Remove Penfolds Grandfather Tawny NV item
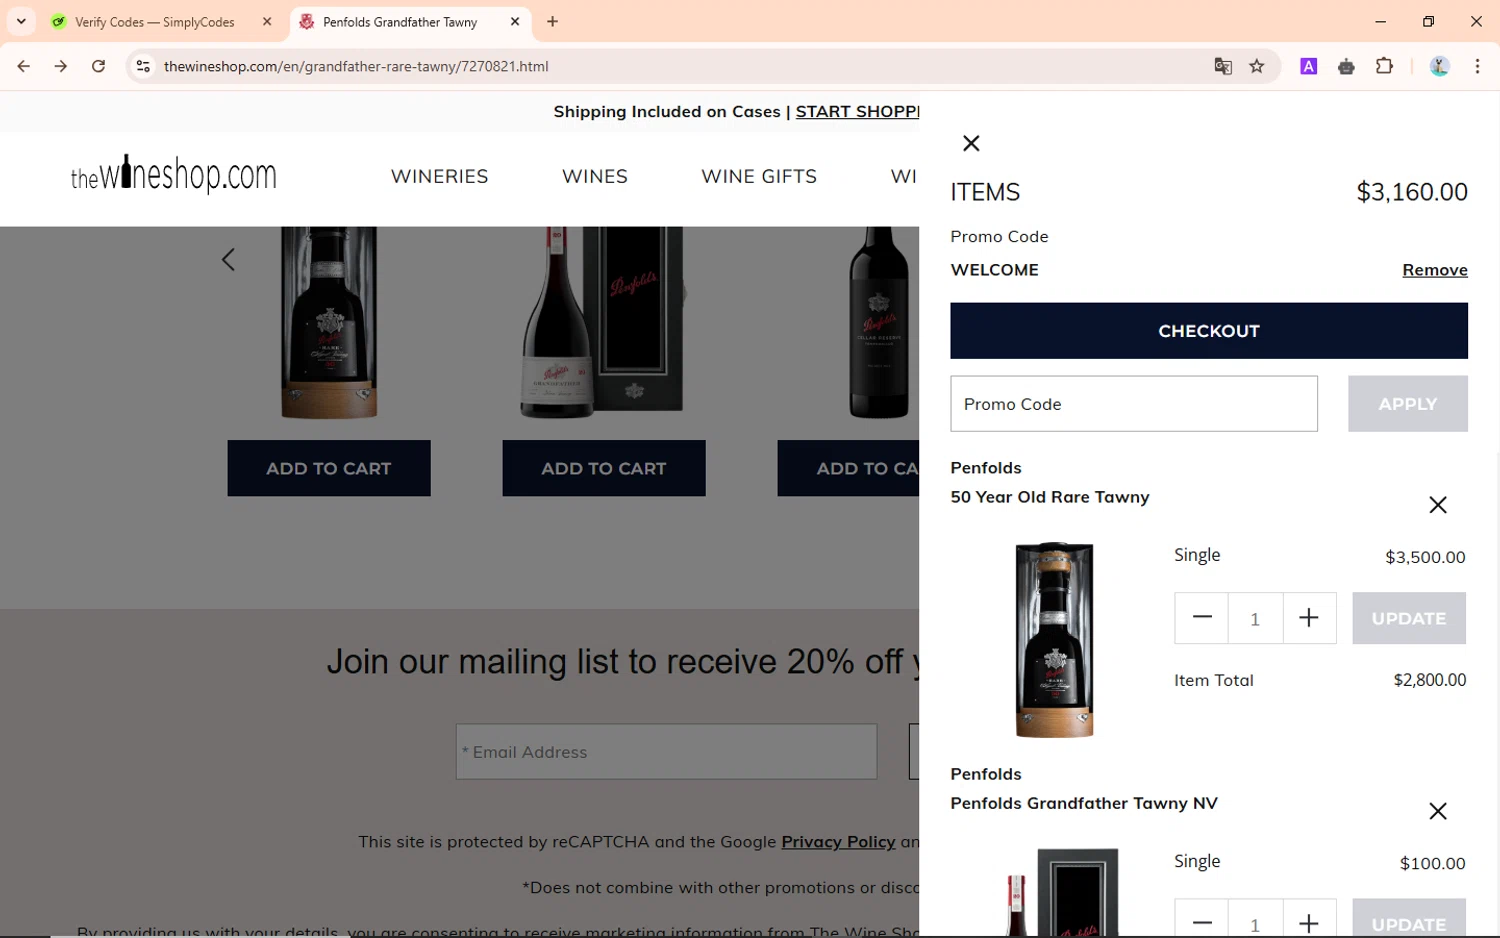This screenshot has height=938, width=1500. tap(1437, 811)
